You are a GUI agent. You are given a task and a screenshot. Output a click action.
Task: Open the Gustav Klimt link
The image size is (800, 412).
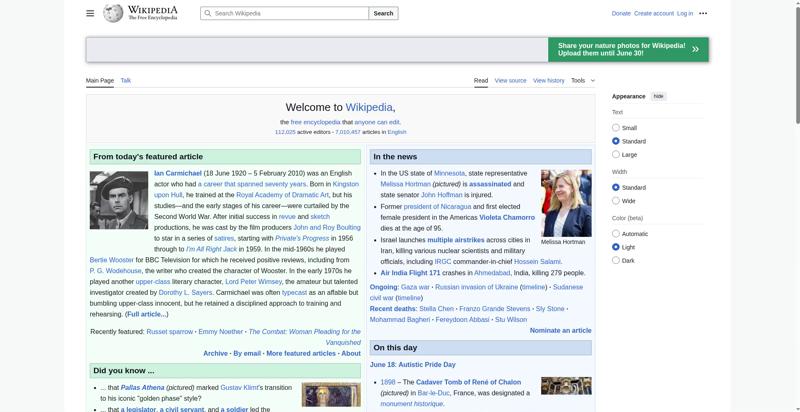tap(239, 388)
